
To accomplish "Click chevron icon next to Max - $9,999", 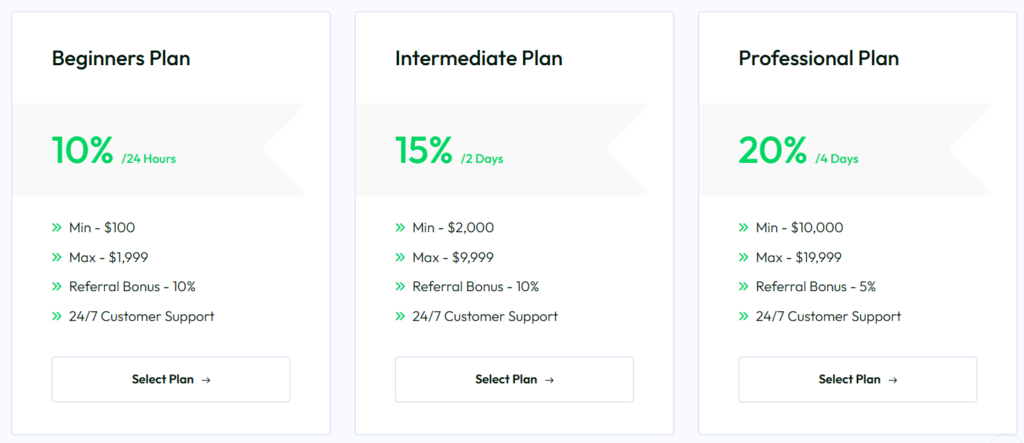I will (x=400, y=258).
